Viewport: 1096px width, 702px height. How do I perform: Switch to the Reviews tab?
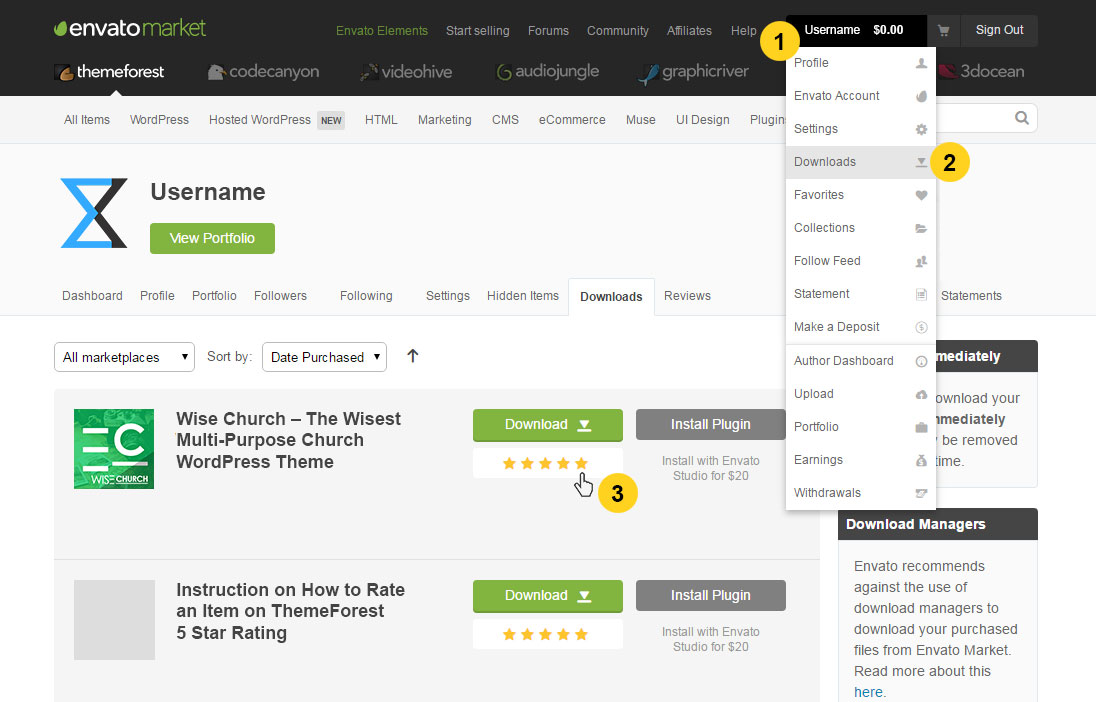coord(687,296)
